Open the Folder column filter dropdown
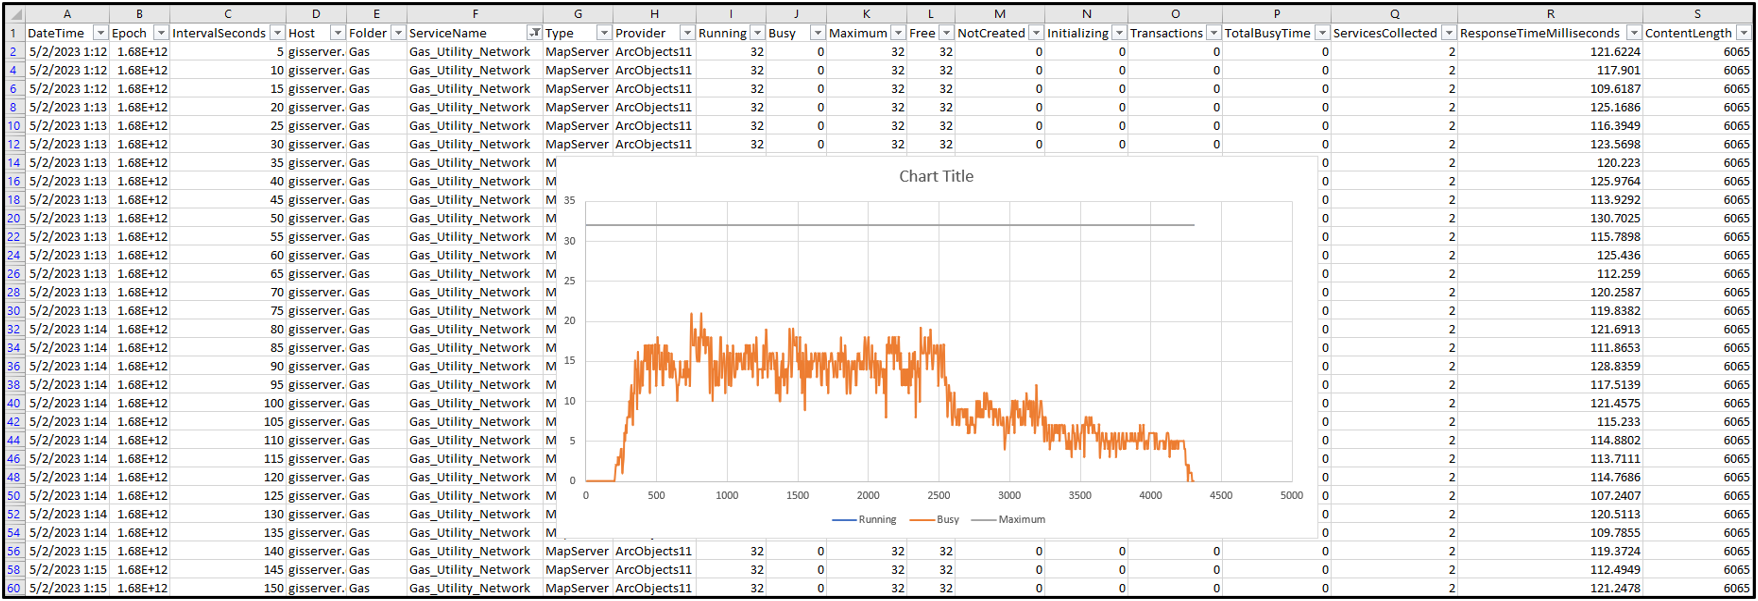Viewport: 1758px width, 601px height. pyautogui.click(x=398, y=33)
